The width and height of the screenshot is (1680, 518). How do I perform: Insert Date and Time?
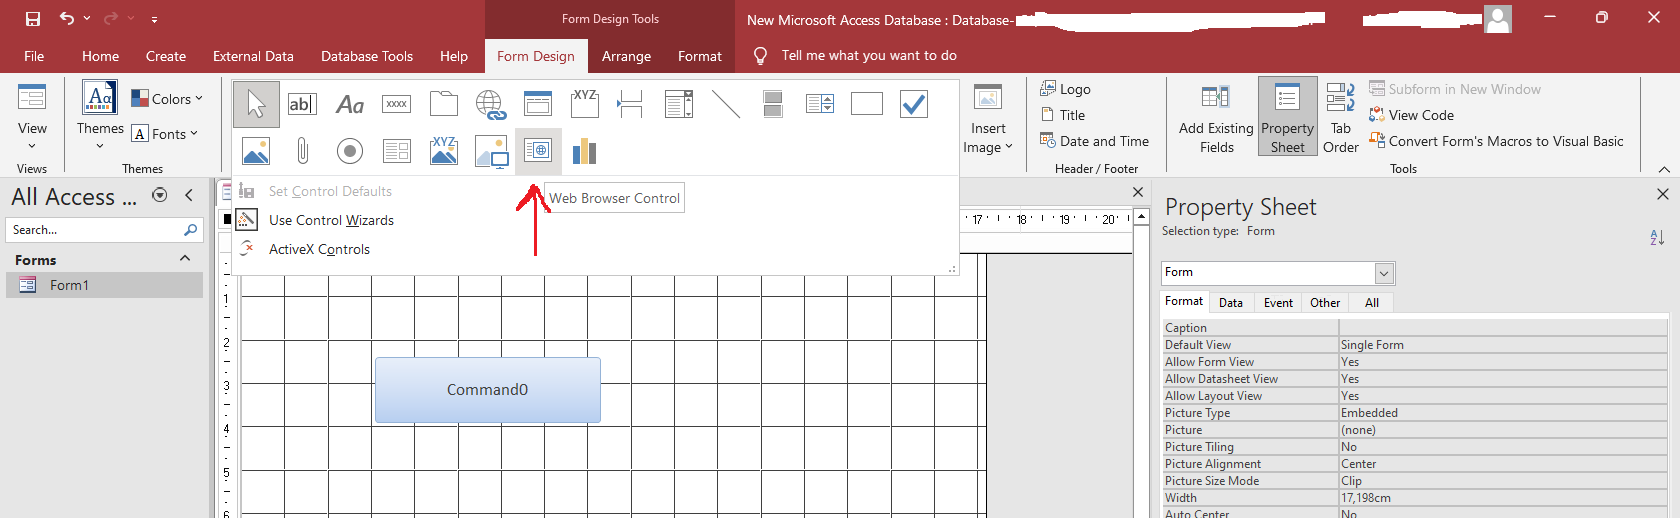point(1095,141)
